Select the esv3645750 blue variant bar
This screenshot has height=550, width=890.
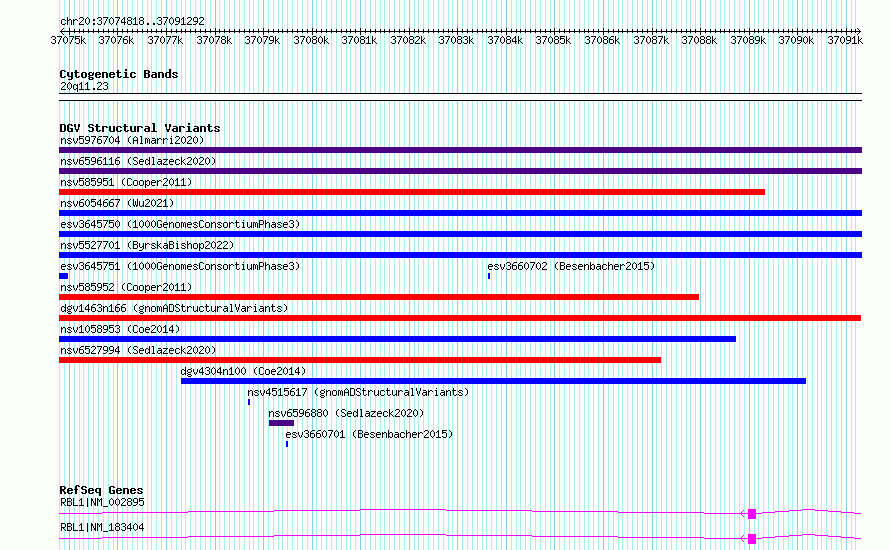point(460,234)
